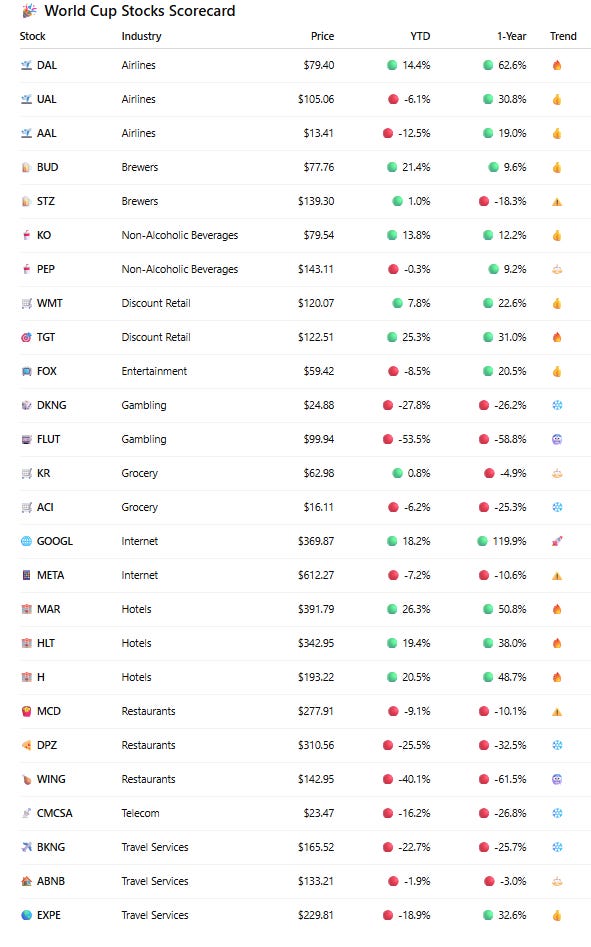The width and height of the screenshot is (591, 947).
Task: Click the pizza icon next to DPZ
Action: pos(27,745)
